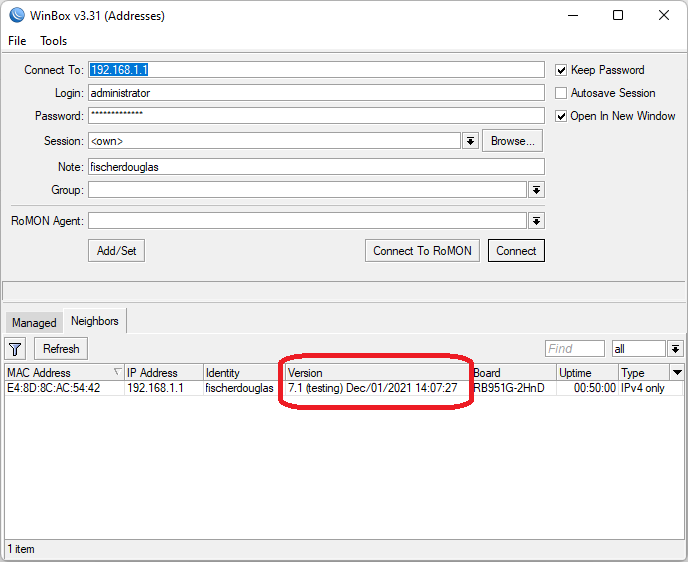Select MAC address E4:8D:8C:AC:54:42 cell
The image size is (688, 562).
click(64, 388)
